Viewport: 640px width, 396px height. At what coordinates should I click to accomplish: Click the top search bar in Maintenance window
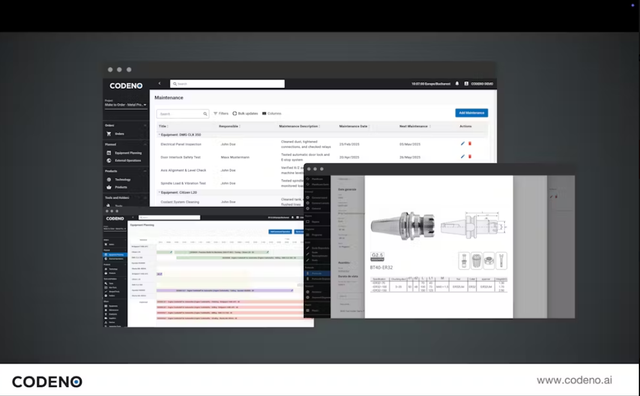[227, 84]
